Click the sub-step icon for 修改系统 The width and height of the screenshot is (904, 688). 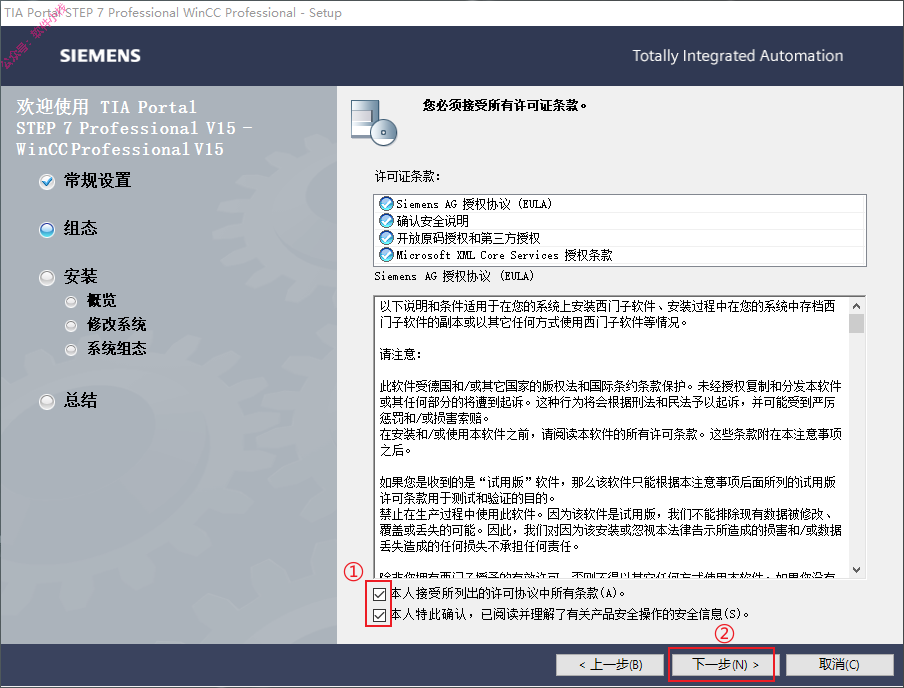click(71, 326)
